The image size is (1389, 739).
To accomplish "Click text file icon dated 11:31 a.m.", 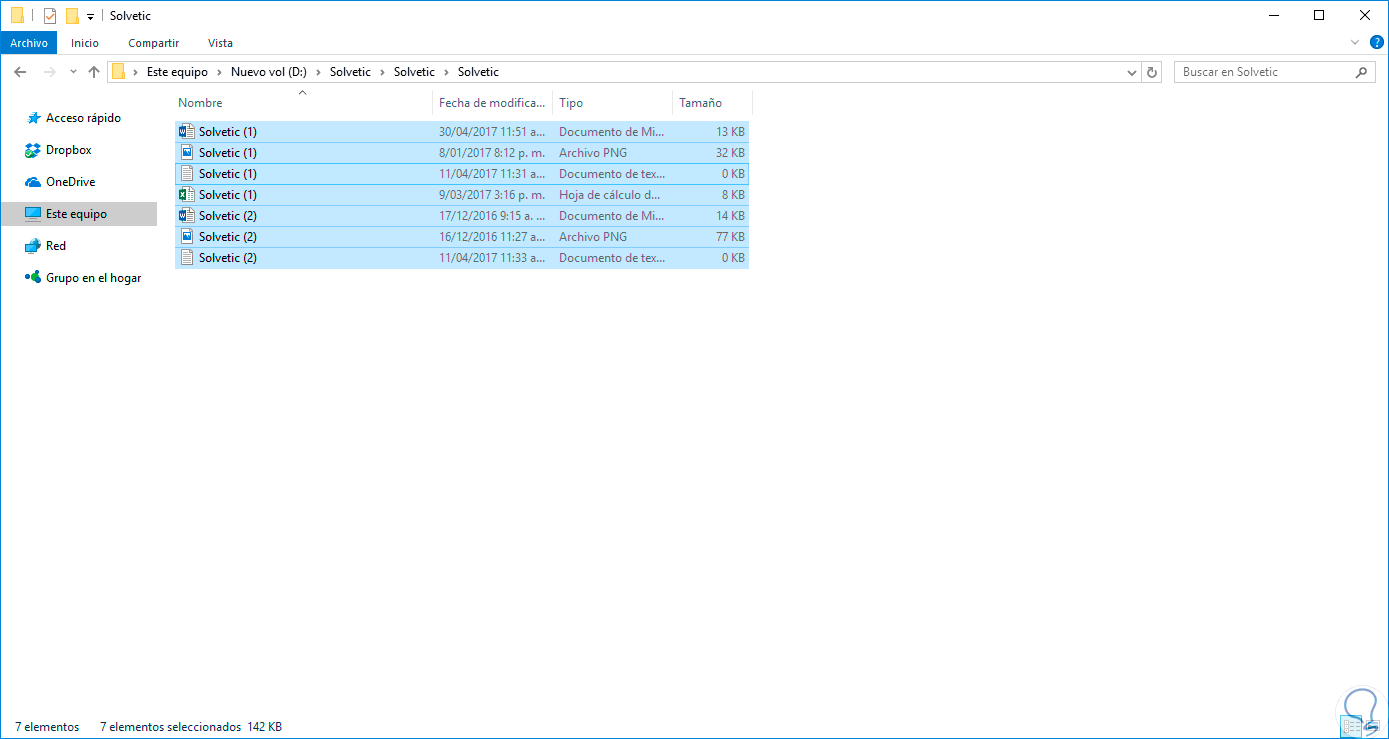I will [186, 174].
